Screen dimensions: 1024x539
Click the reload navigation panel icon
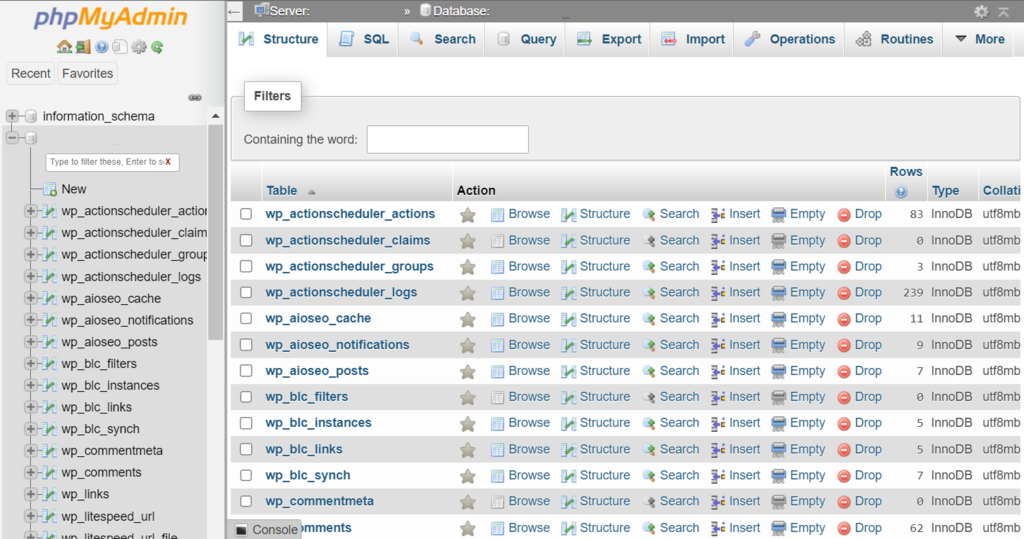point(157,47)
